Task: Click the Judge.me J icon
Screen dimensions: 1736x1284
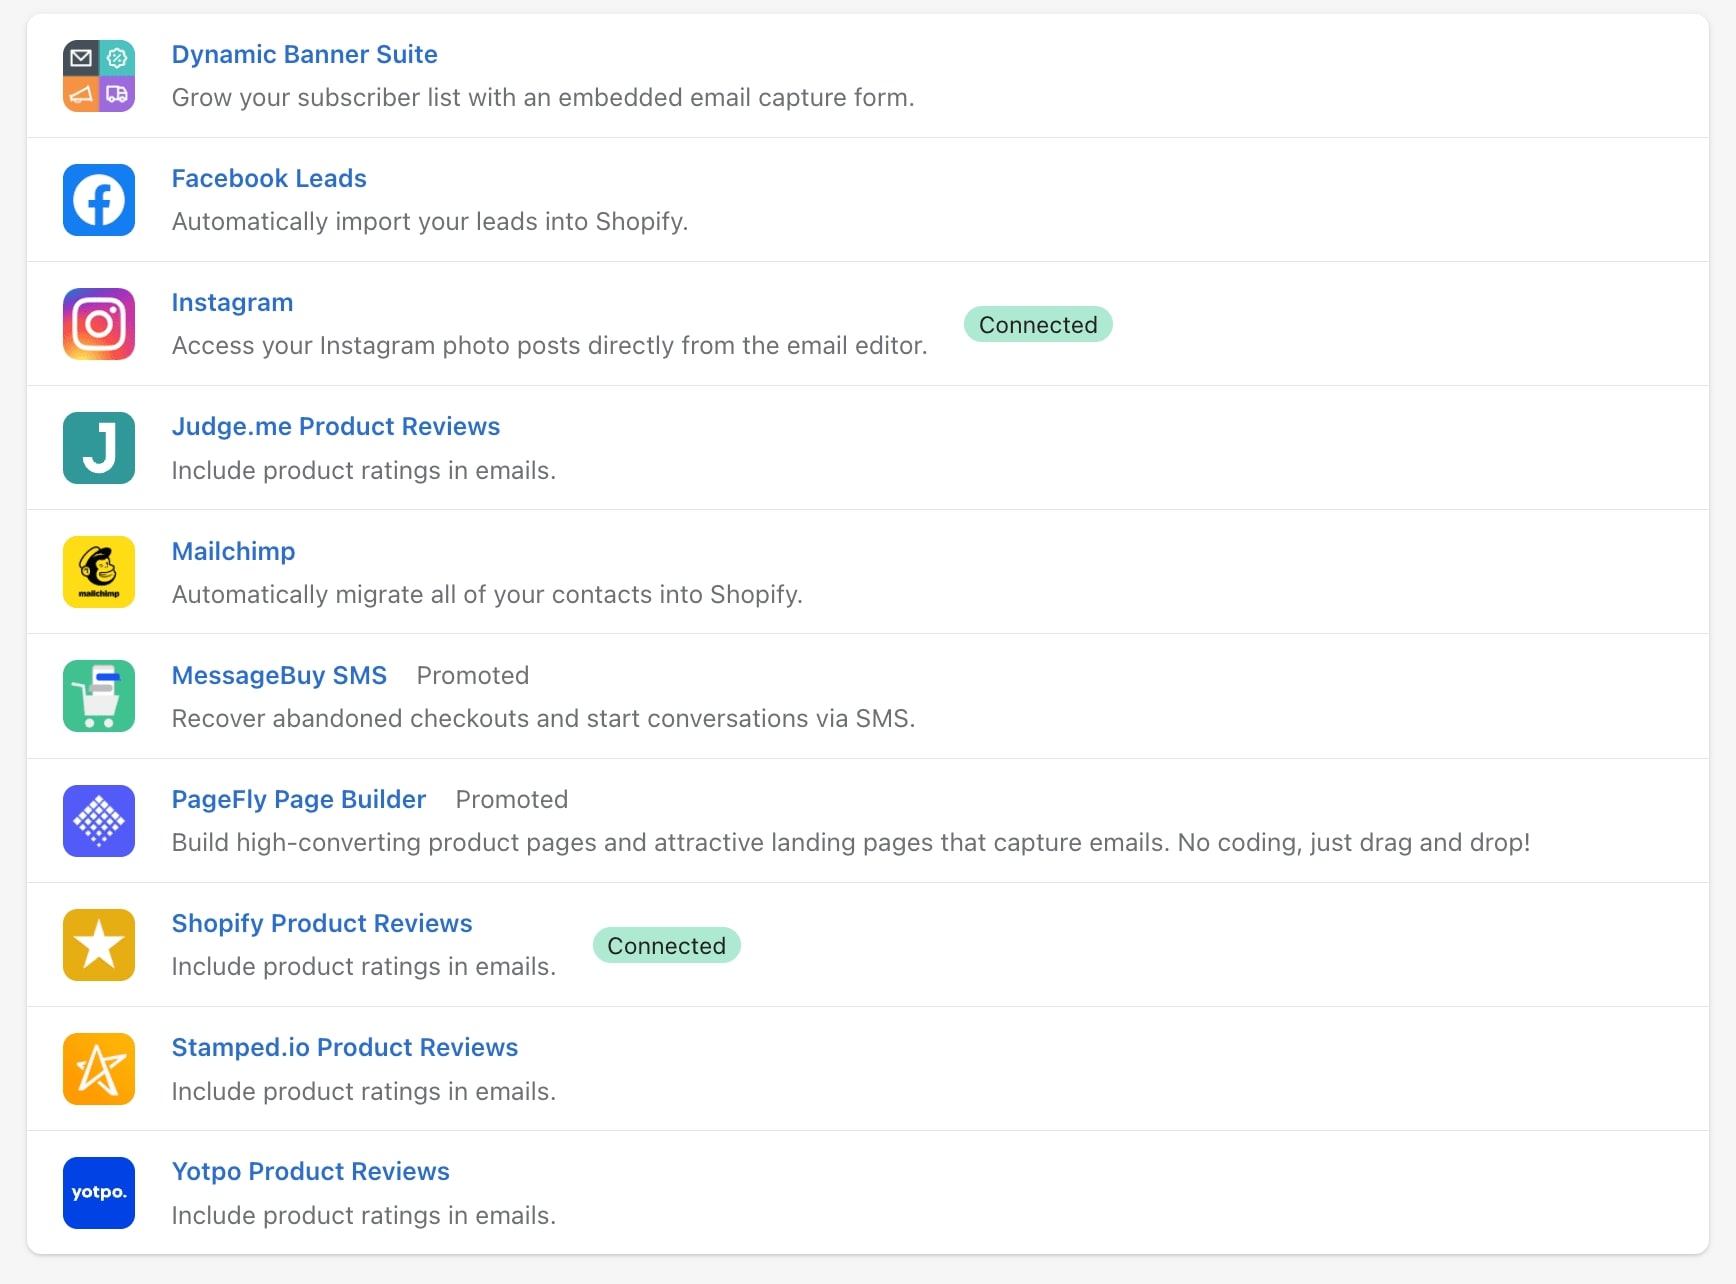Action: pos(99,448)
